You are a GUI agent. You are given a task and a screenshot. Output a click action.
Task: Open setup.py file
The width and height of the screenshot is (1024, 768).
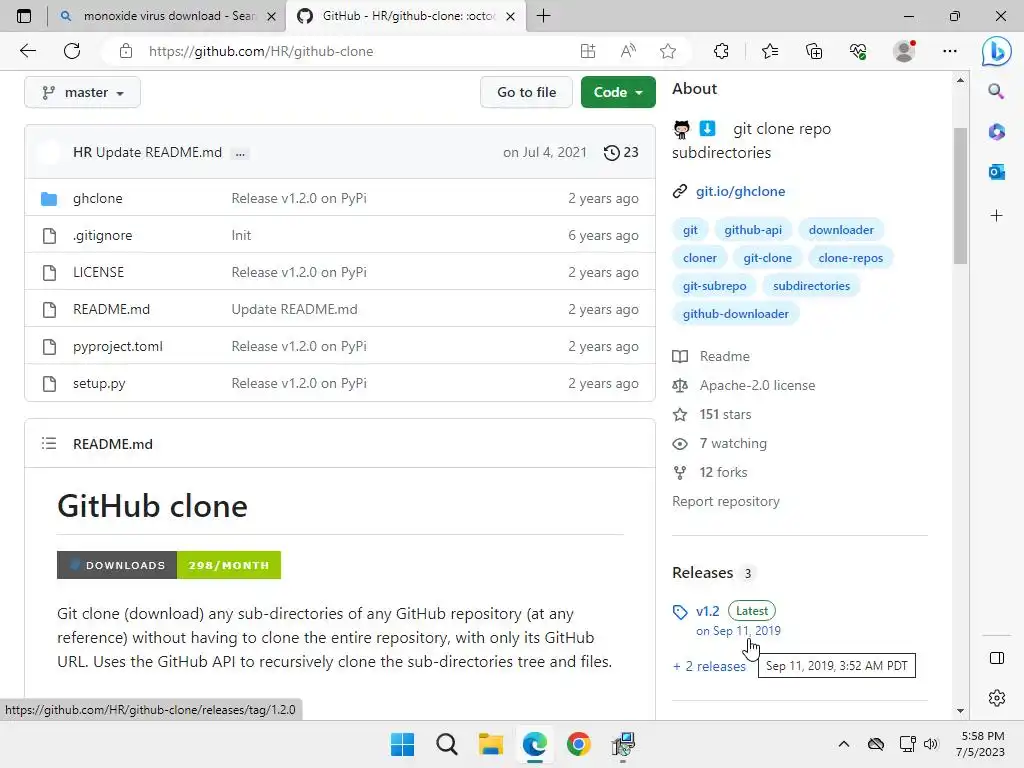(99, 383)
